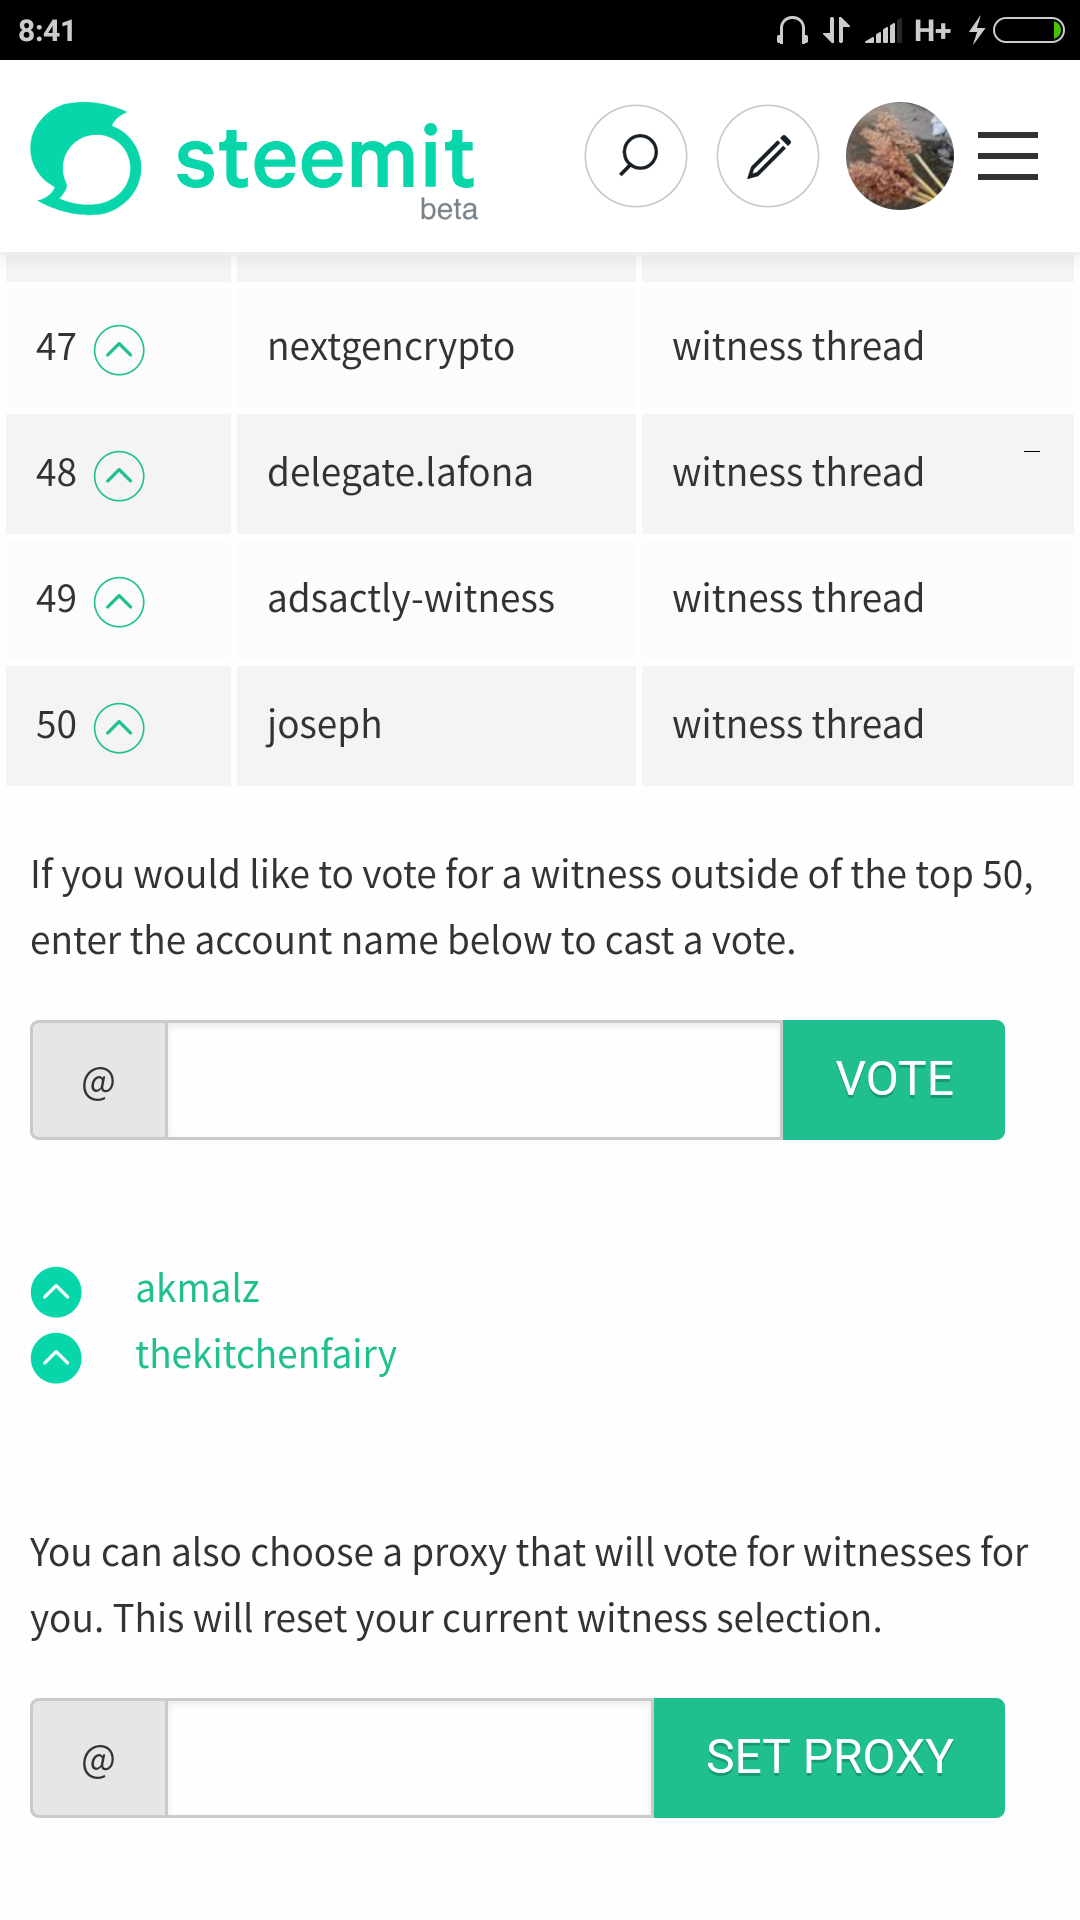
Task: Open nextgencrypto witness thread link
Action: pyautogui.click(x=798, y=347)
